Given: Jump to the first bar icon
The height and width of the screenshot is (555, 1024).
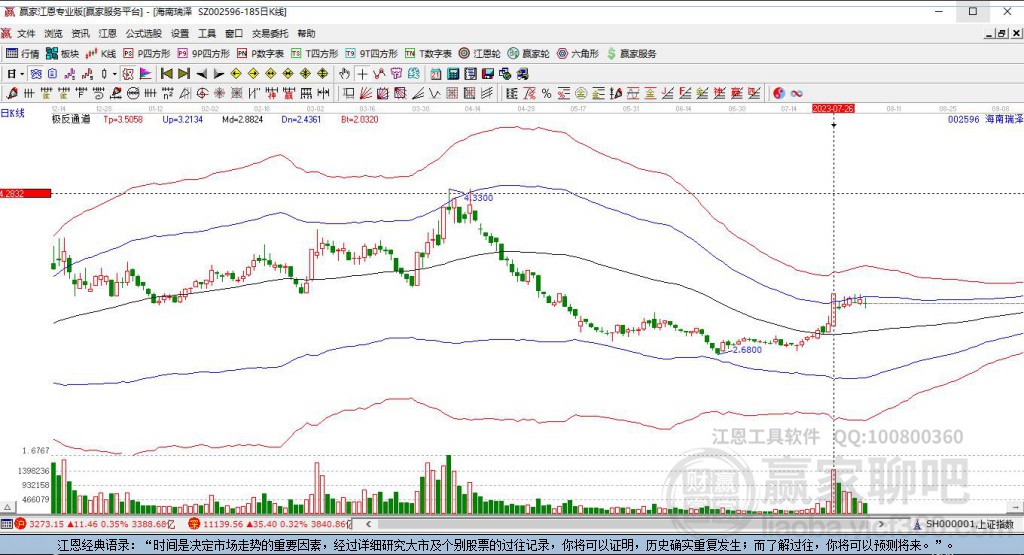Looking at the screenshot, I should tap(167, 74).
